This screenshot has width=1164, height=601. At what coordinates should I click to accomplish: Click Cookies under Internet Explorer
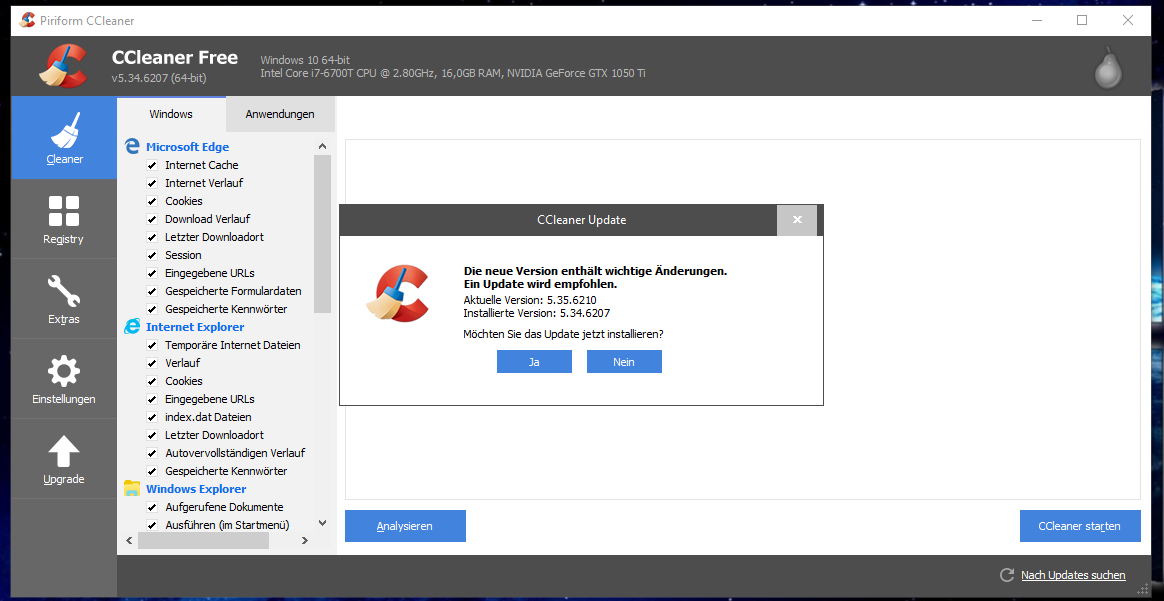(x=183, y=381)
